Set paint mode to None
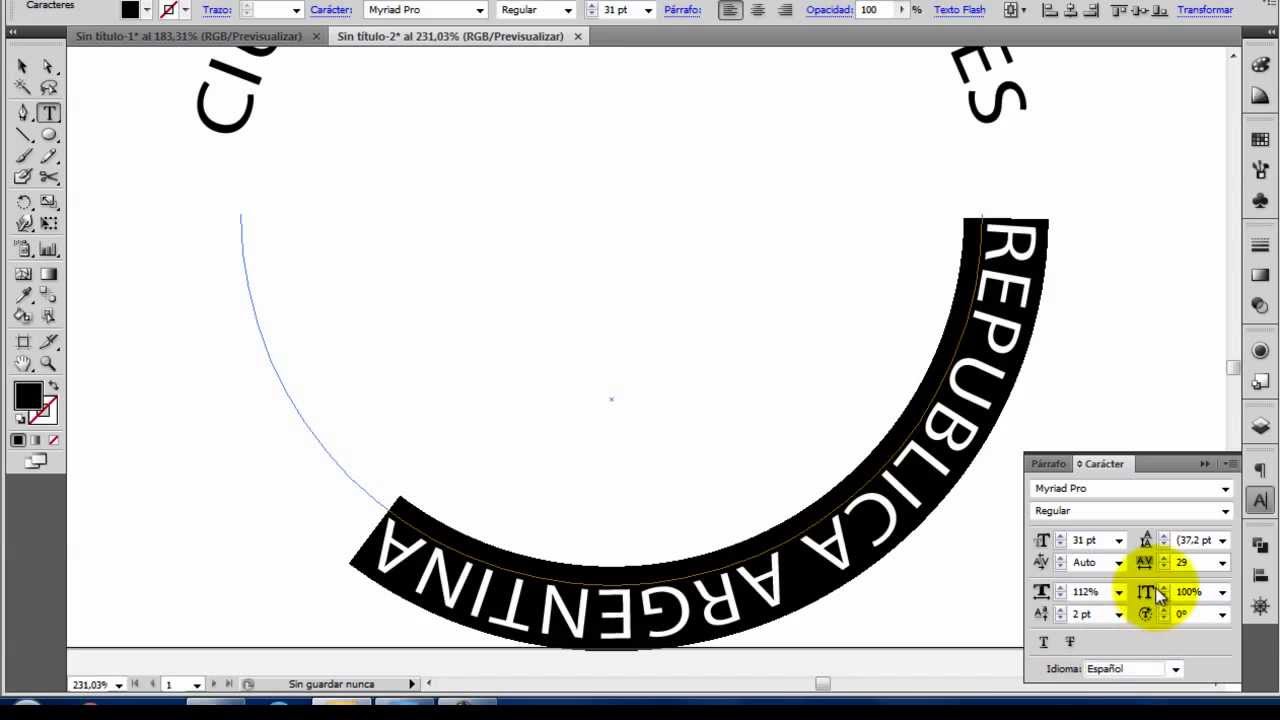1280x720 pixels. (x=53, y=440)
